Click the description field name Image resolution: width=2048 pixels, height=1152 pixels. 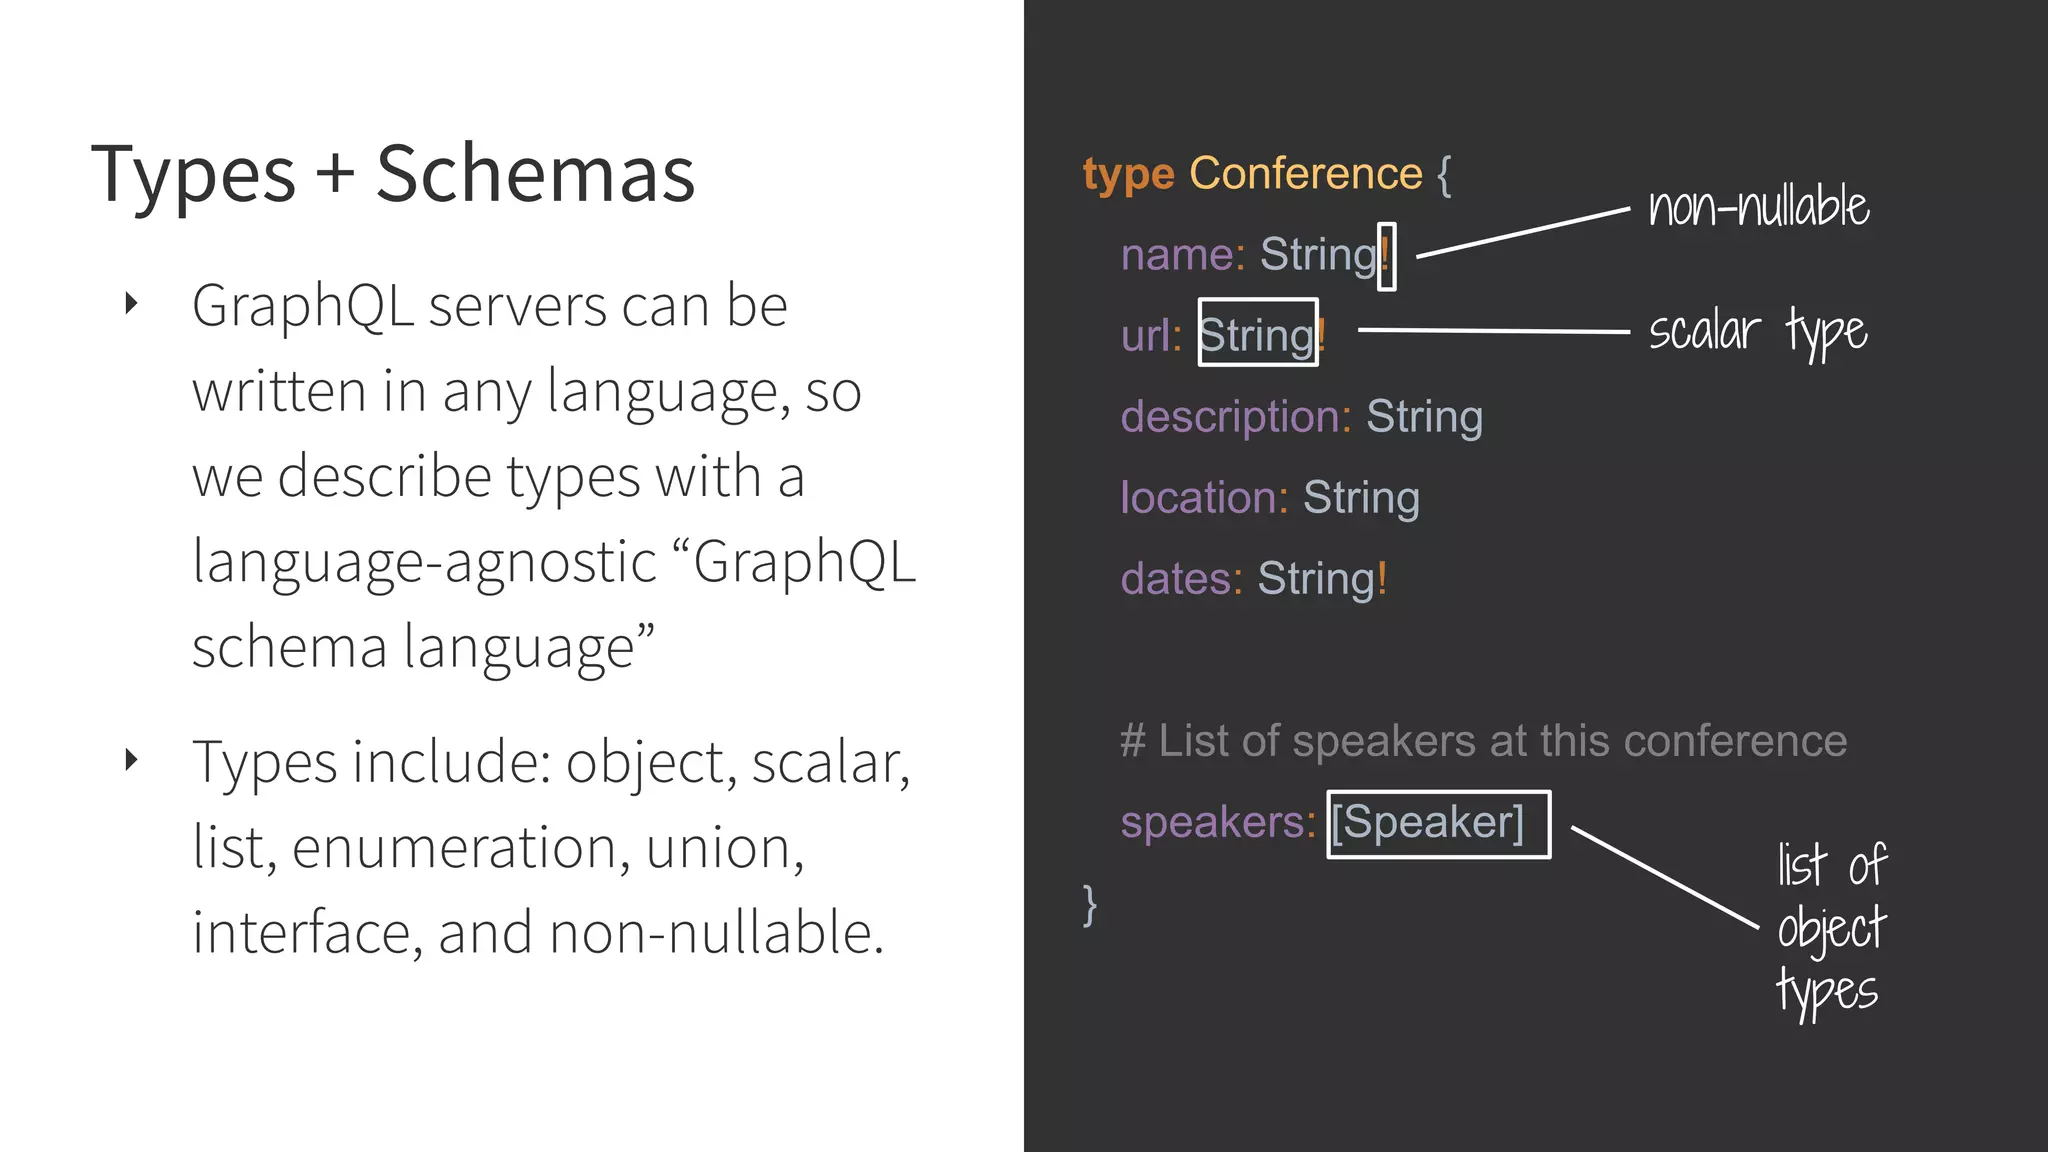(1235, 416)
